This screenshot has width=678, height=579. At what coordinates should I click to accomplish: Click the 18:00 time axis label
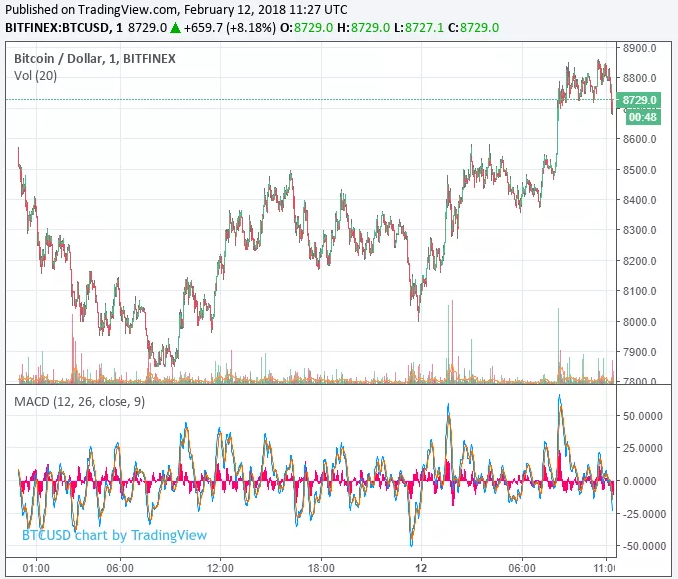tap(321, 568)
